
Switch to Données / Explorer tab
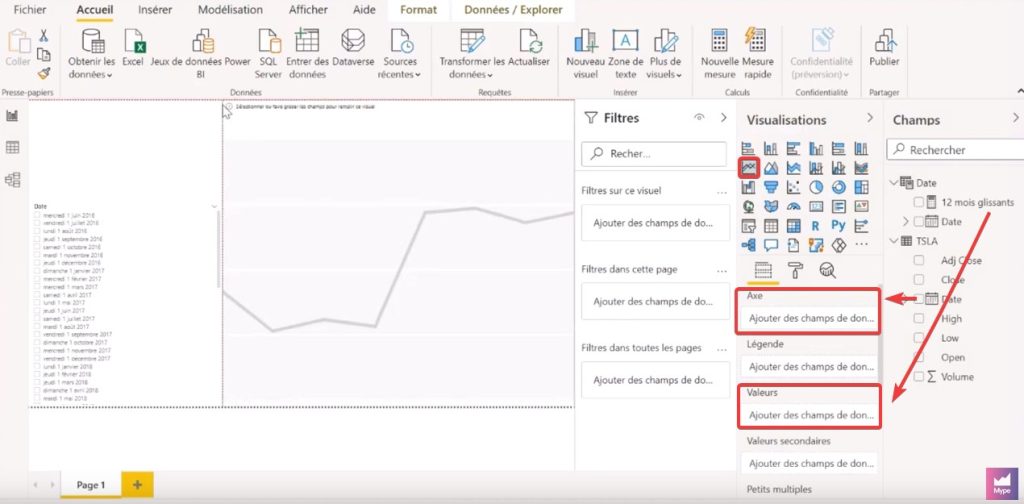pyautogui.click(x=513, y=10)
